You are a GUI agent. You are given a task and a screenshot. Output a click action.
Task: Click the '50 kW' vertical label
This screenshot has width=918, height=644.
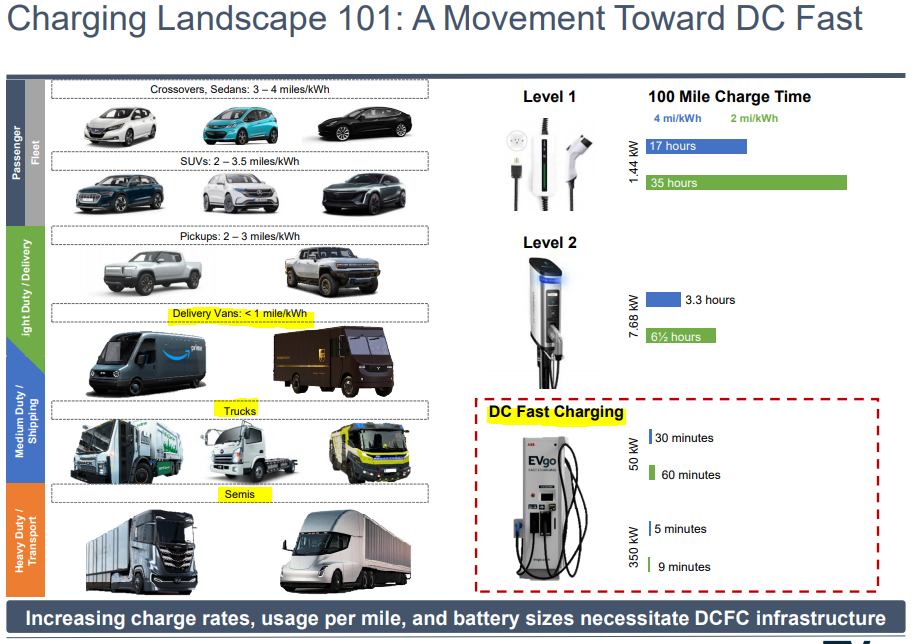[633, 454]
